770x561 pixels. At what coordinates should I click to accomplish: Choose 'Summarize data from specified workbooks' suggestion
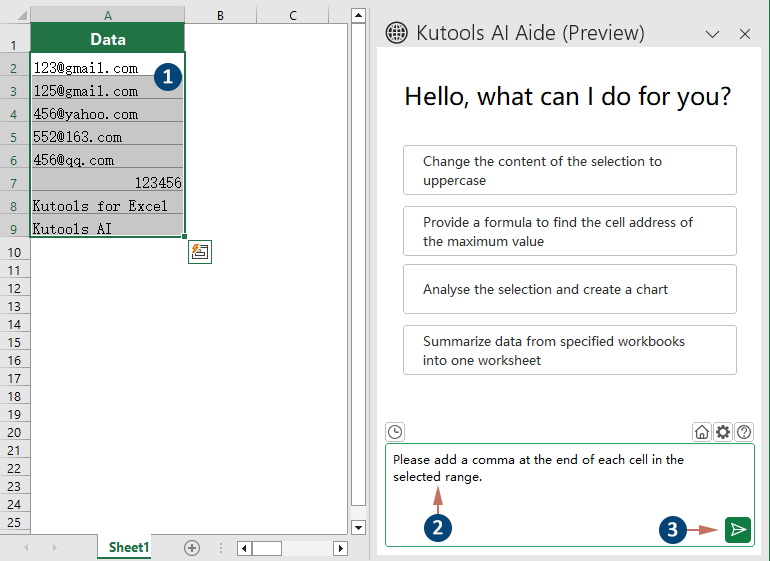click(x=569, y=350)
